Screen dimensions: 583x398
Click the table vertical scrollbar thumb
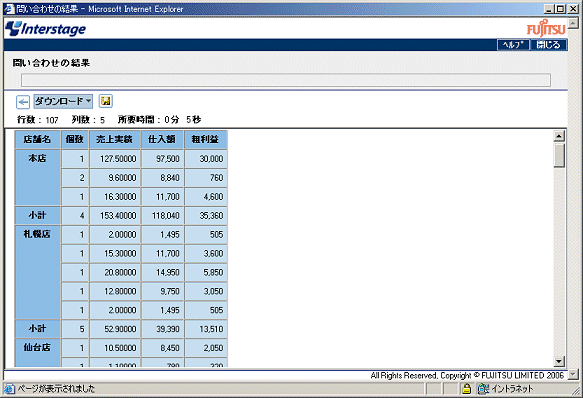coord(559,156)
